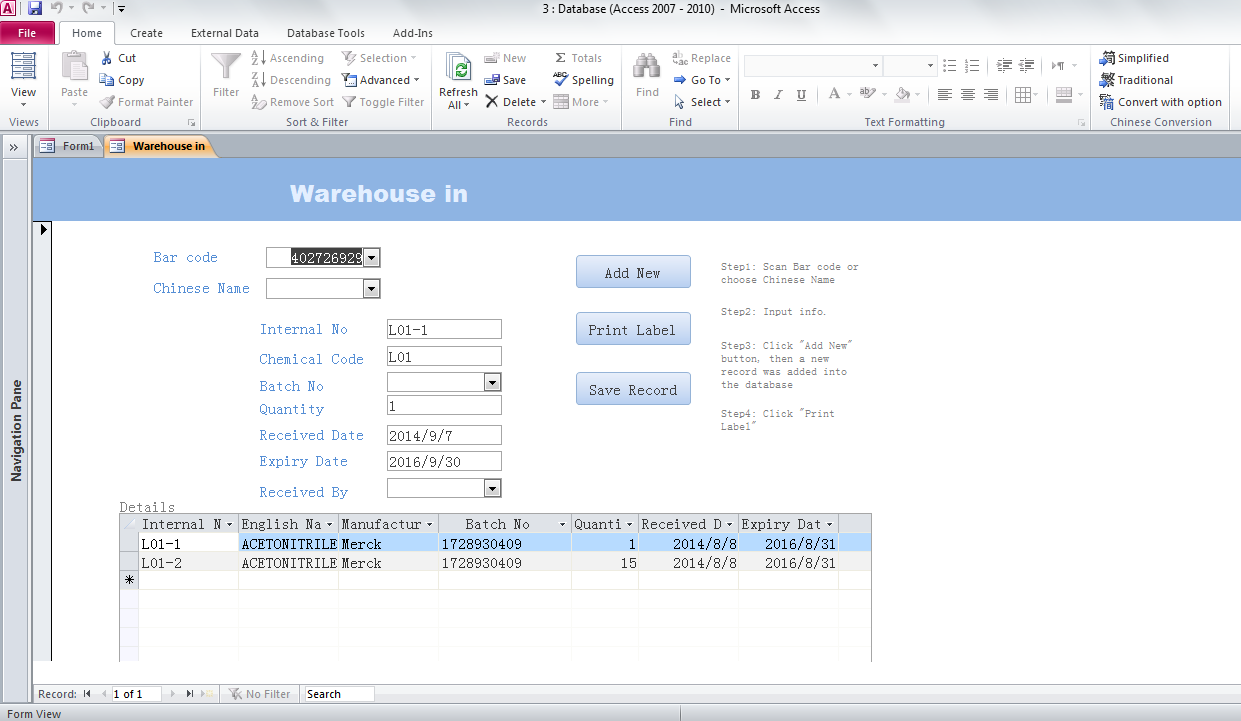
Task: Click the Font Color button
Action: coord(834,95)
